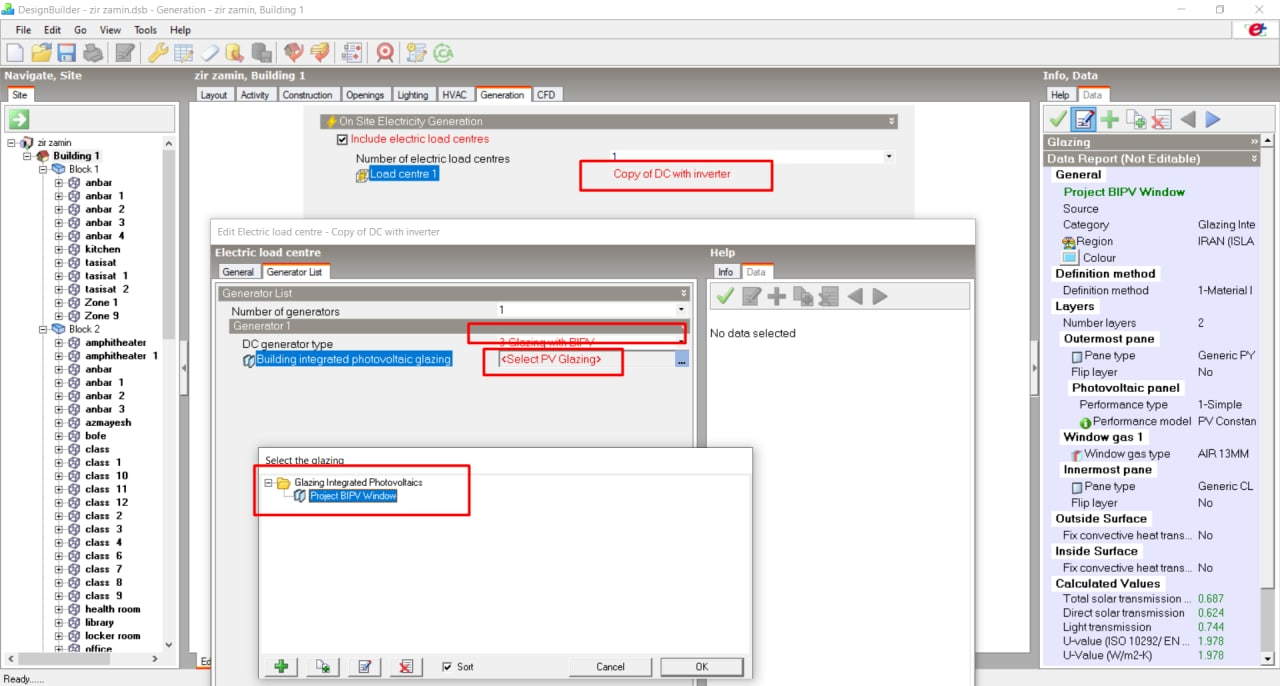Click the New file icon in main toolbar
The height and width of the screenshot is (686, 1280).
click(15, 52)
